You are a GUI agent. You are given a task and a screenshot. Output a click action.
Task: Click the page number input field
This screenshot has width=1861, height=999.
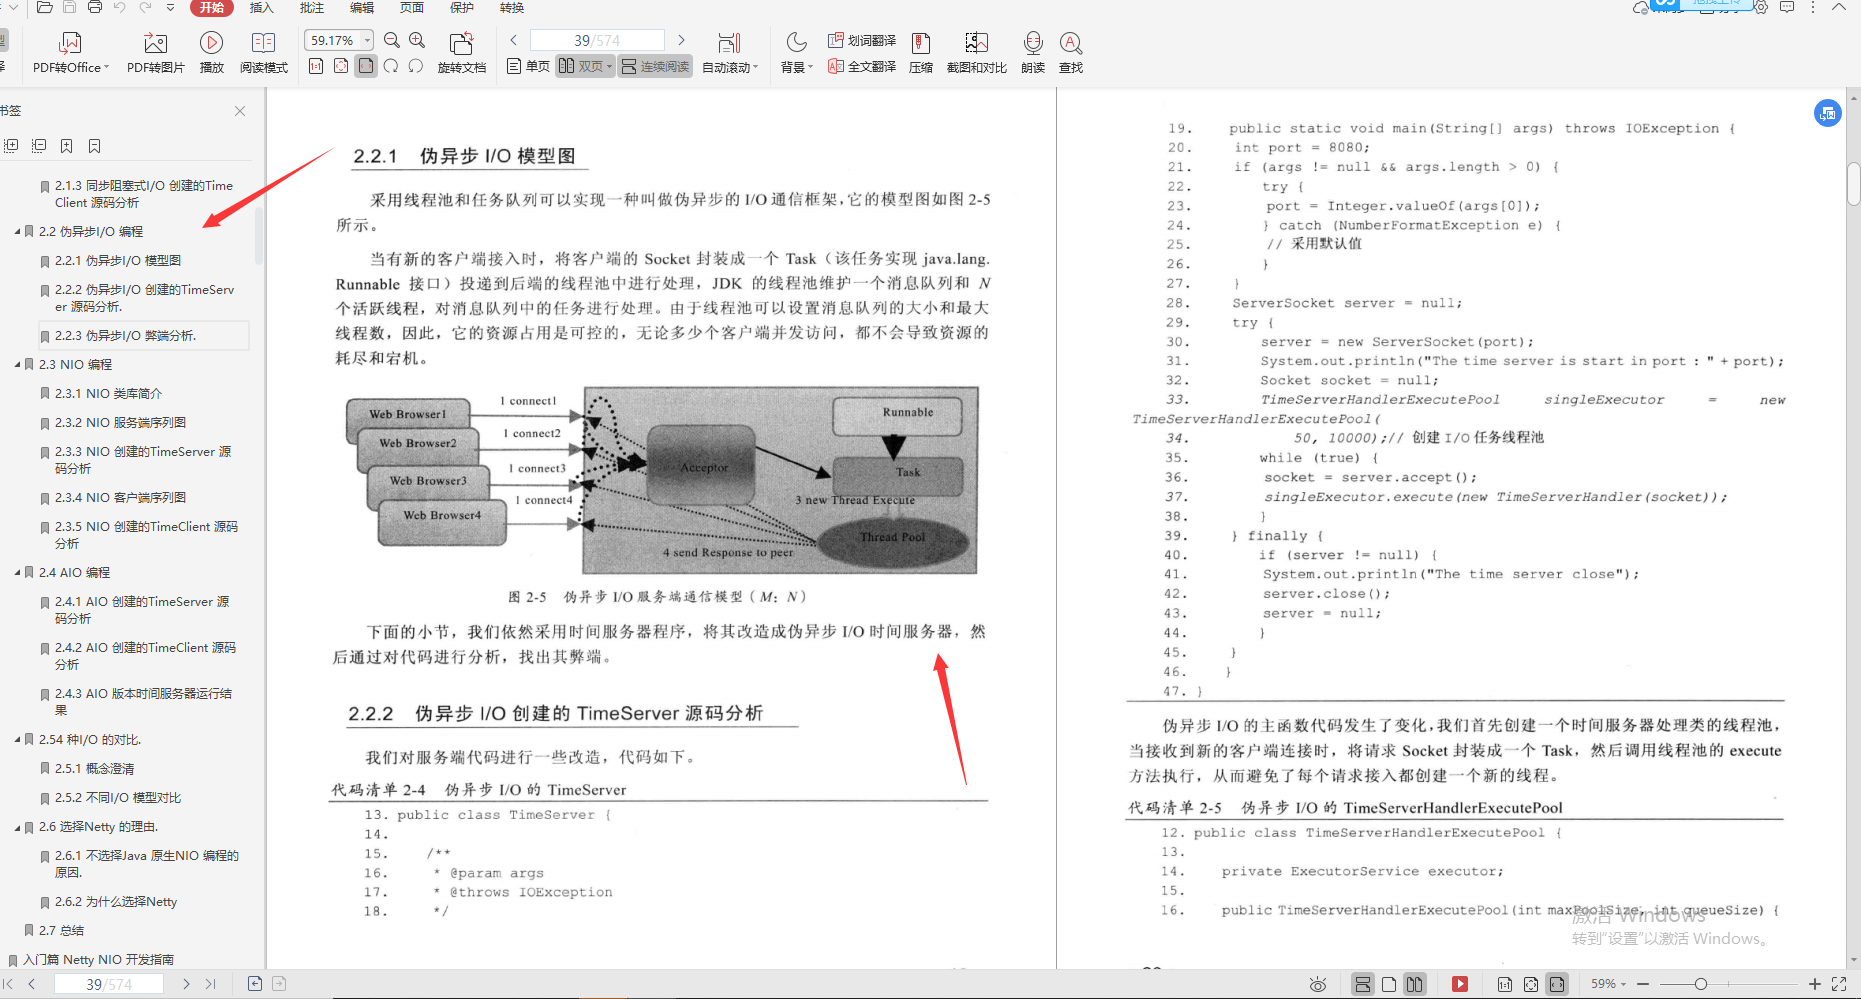click(x=596, y=39)
